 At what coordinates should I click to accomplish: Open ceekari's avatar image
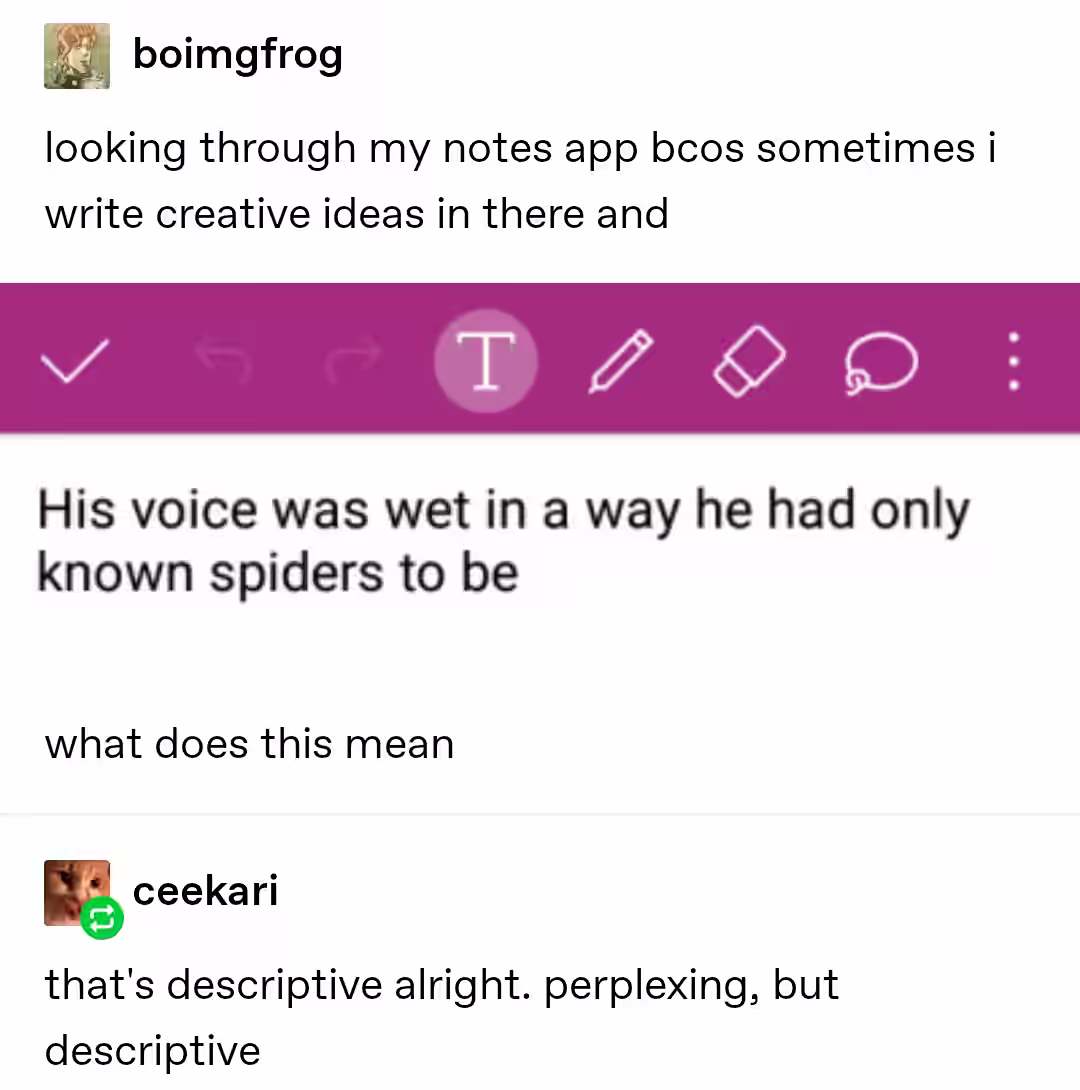(77, 893)
